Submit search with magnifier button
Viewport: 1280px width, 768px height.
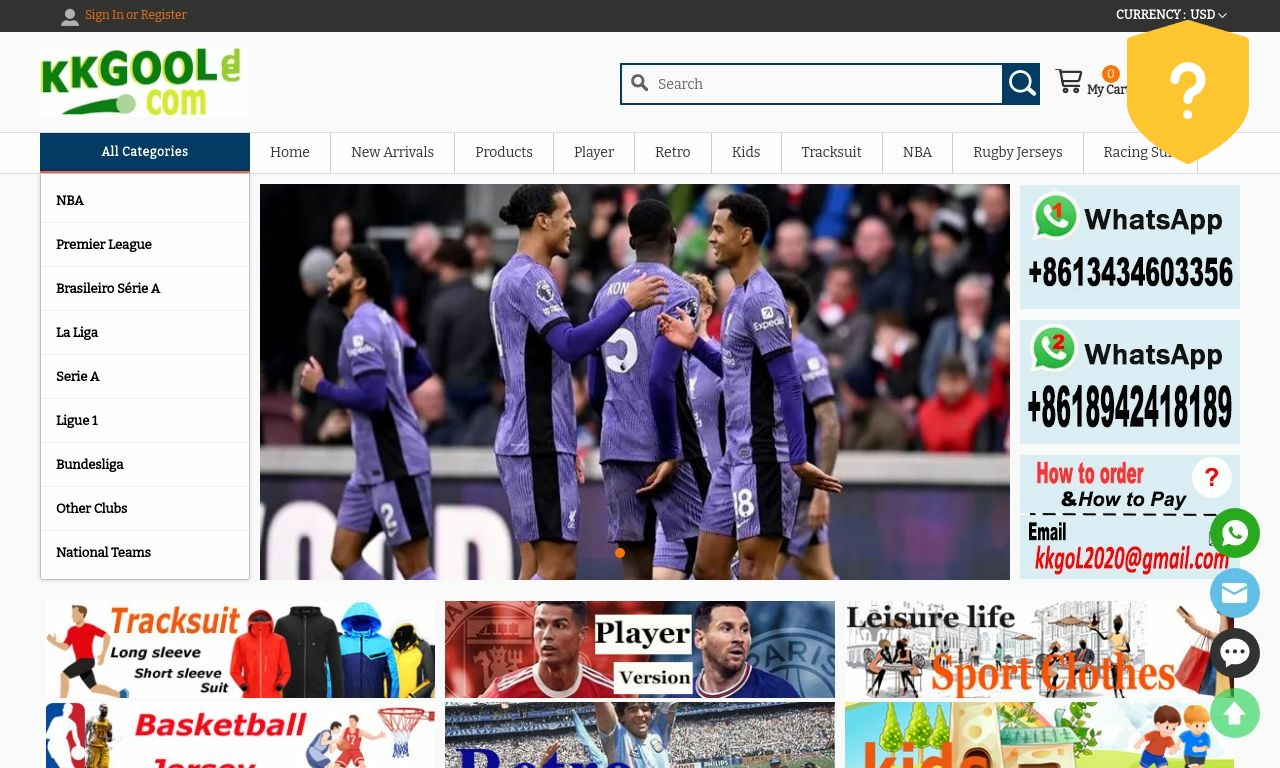point(1021,84)
